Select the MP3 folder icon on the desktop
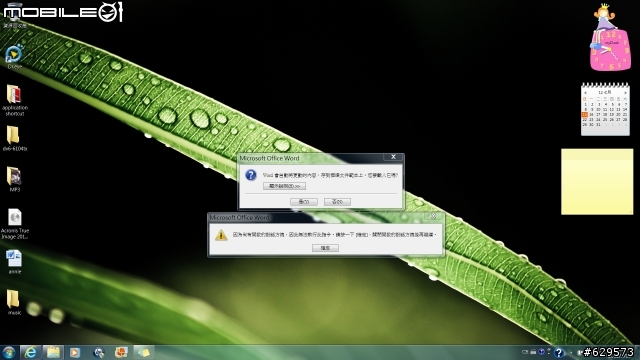The image size is (640, 360). [x=14, y=179]
